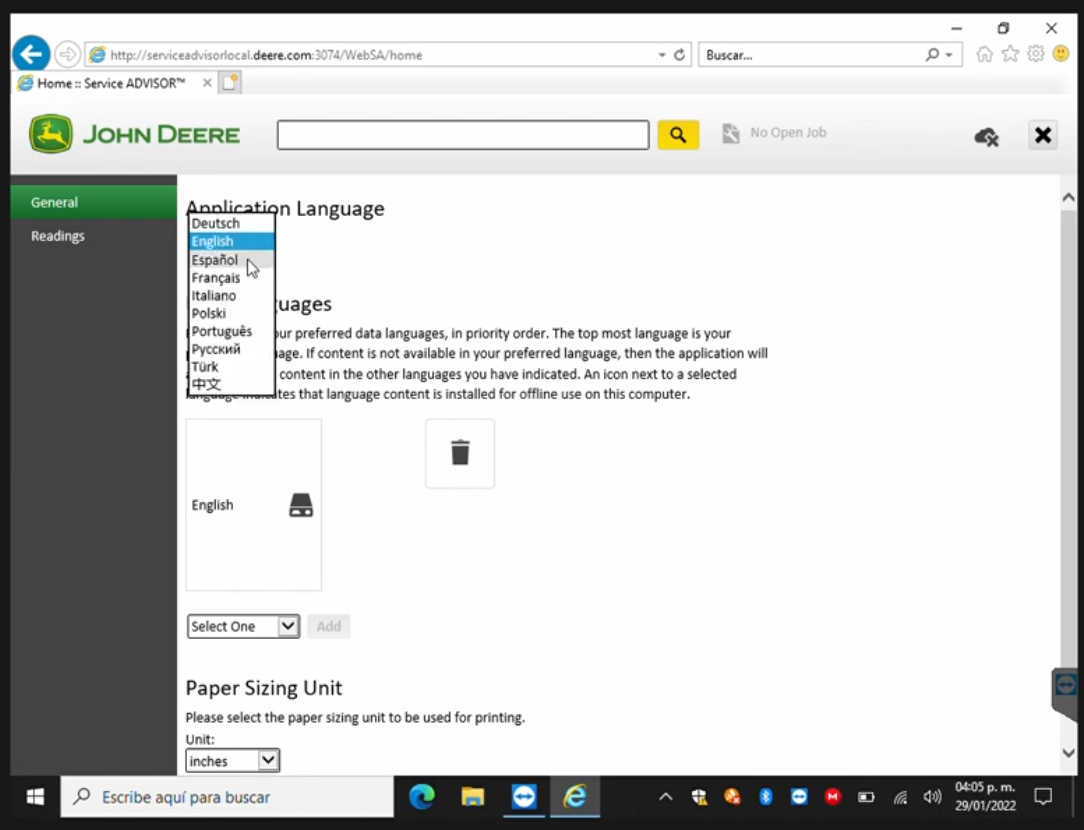Viewport: 1084px width, 830px height.
Task: Click the offline installed icon next to English
Action: click(x=299, y=504)
